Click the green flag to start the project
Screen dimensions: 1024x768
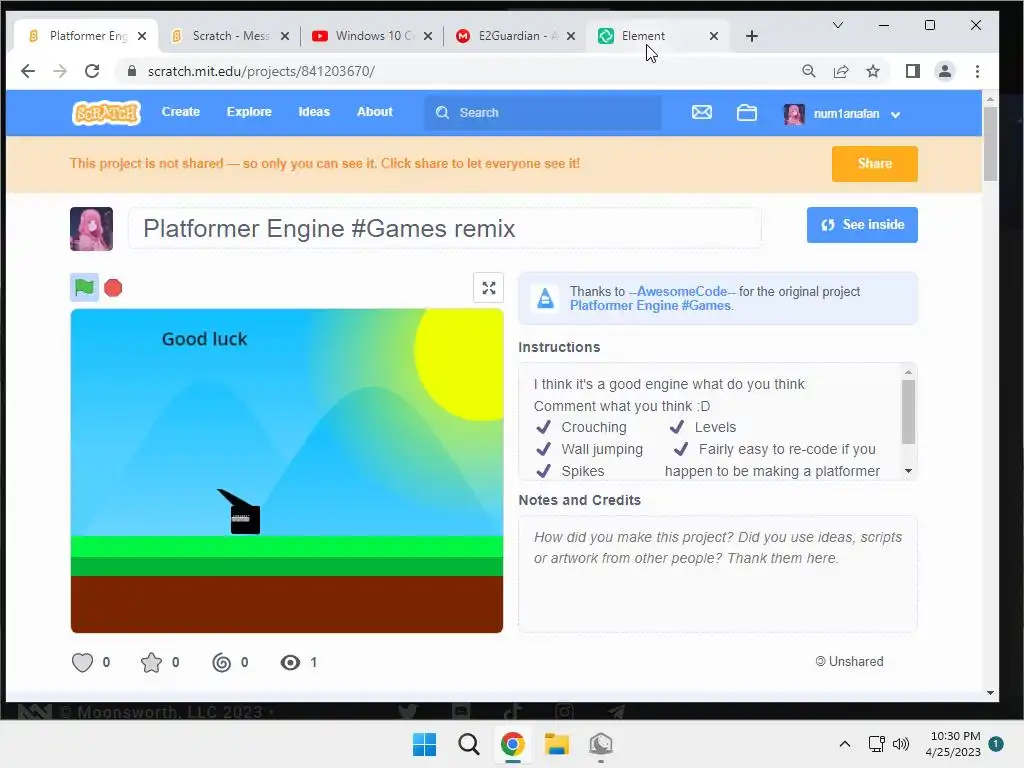pyautogui.click(x=84, y=287)
